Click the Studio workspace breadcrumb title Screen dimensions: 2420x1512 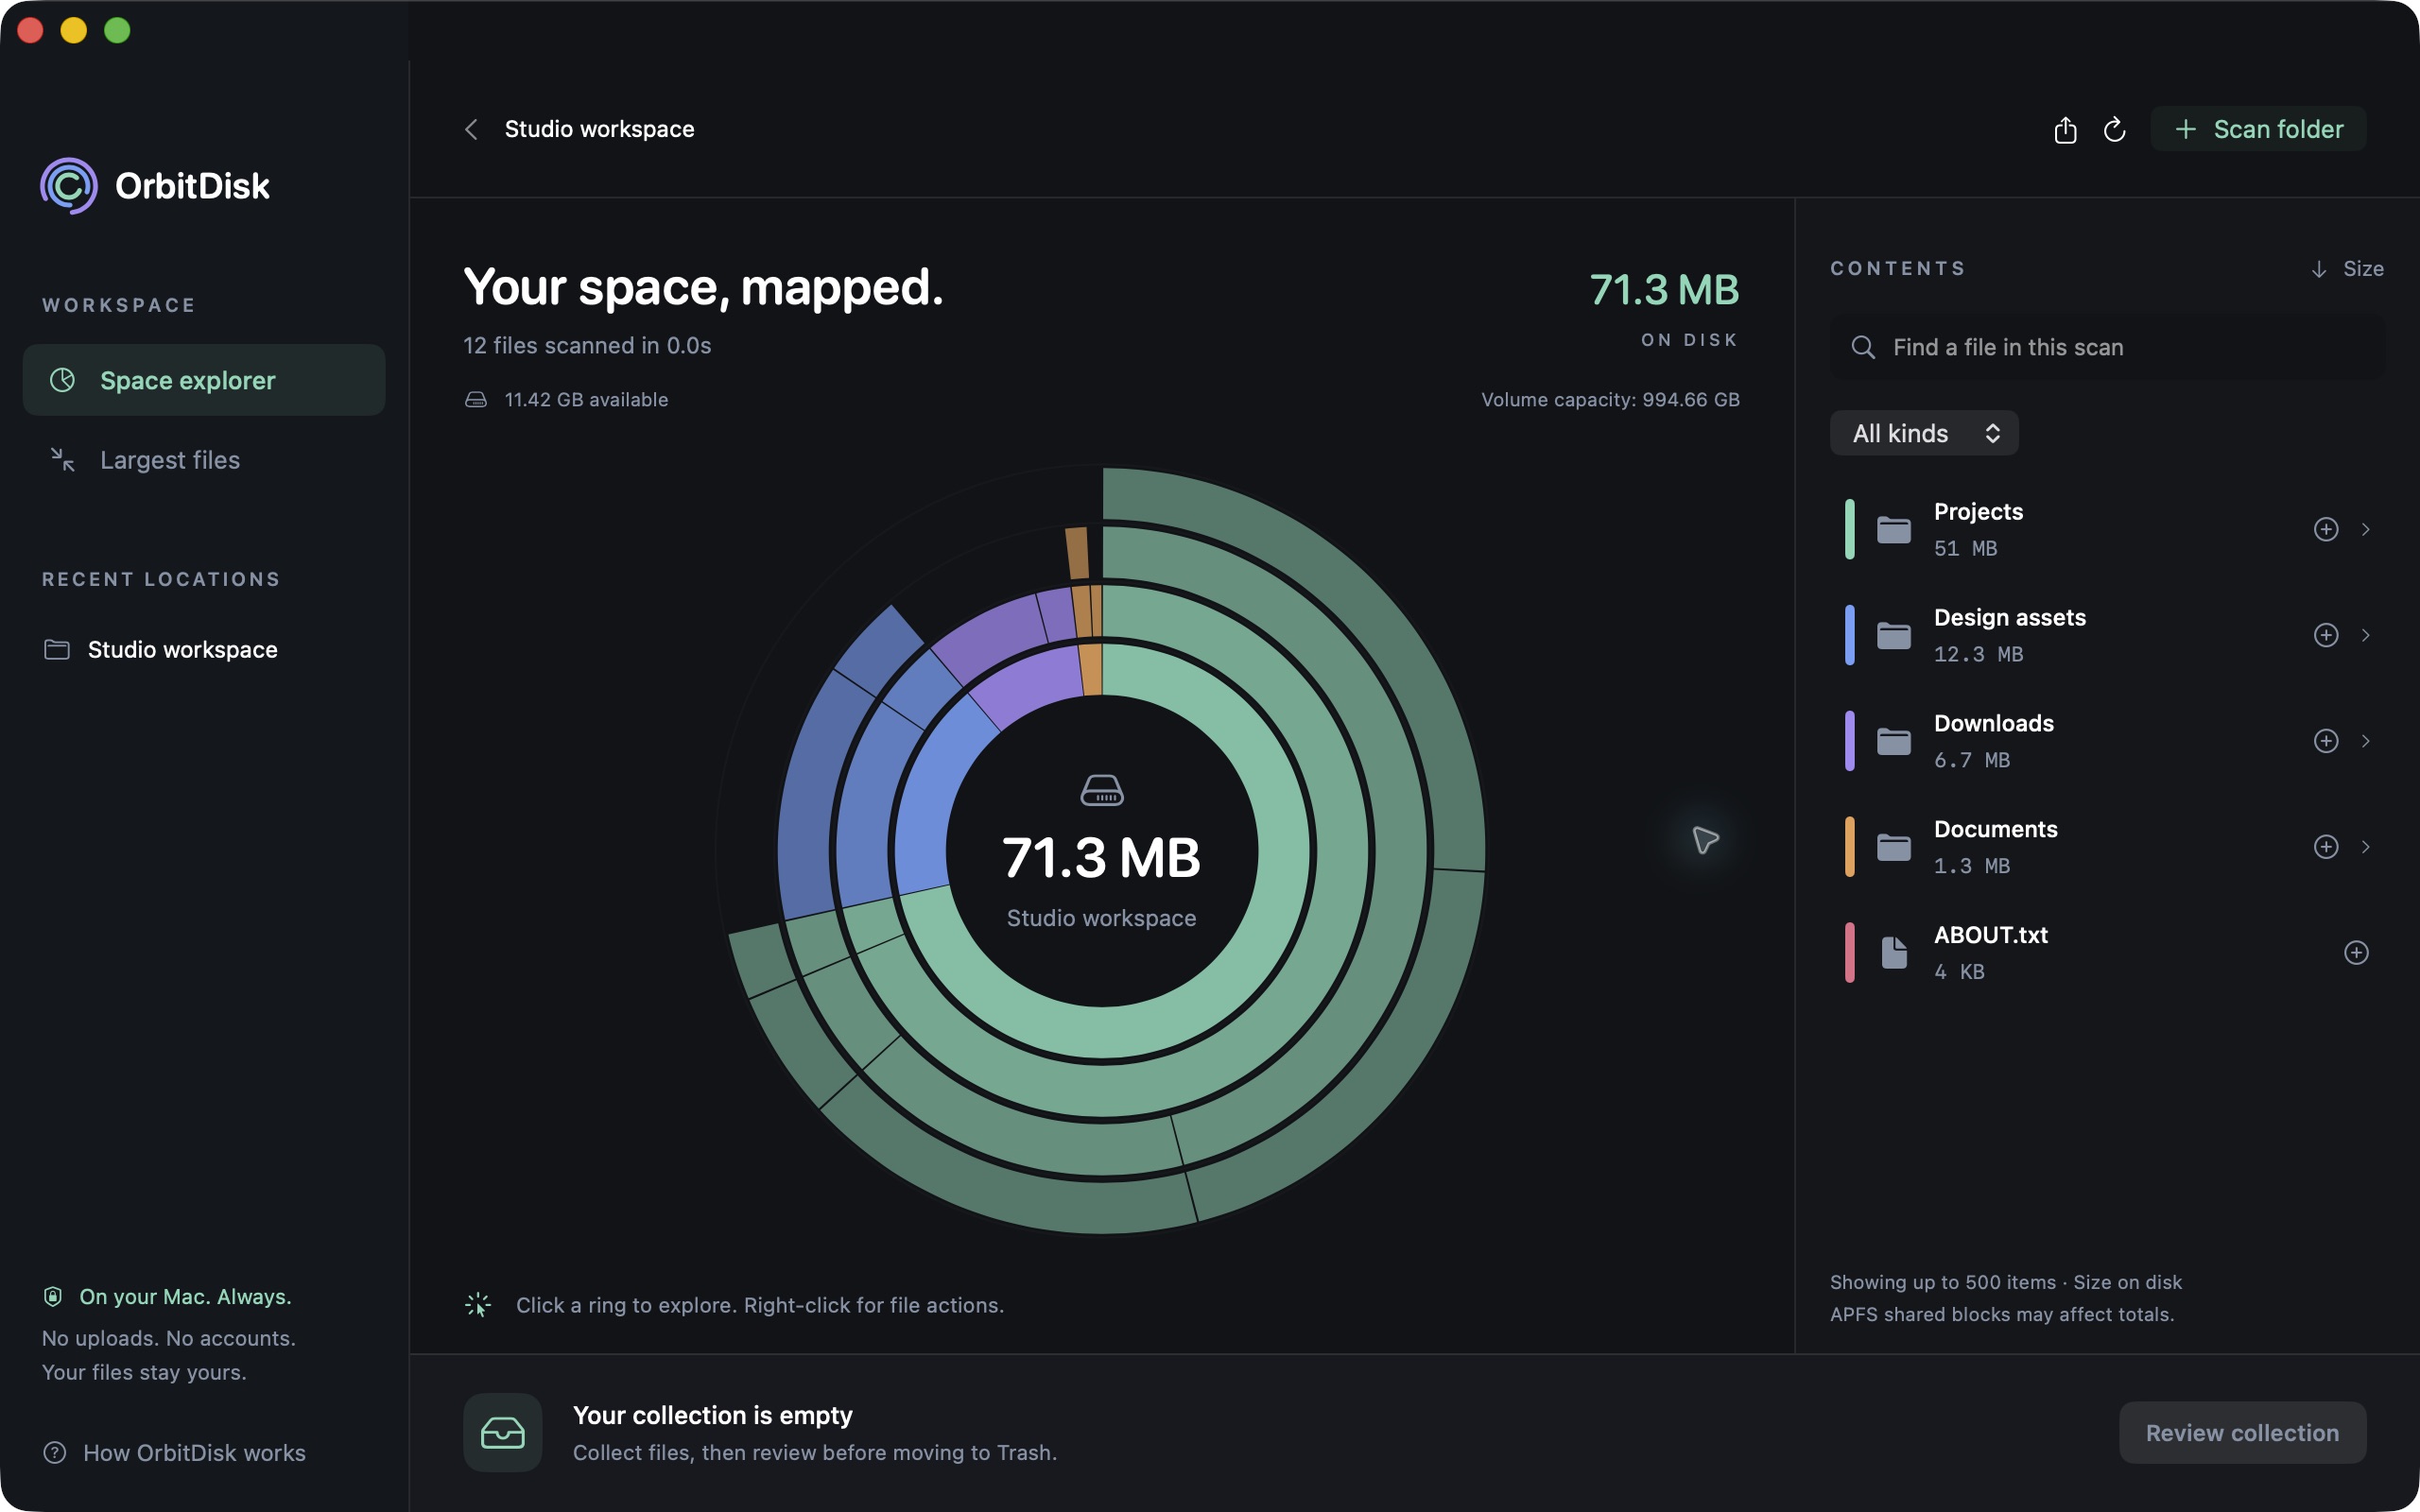(x=599, y=129)
